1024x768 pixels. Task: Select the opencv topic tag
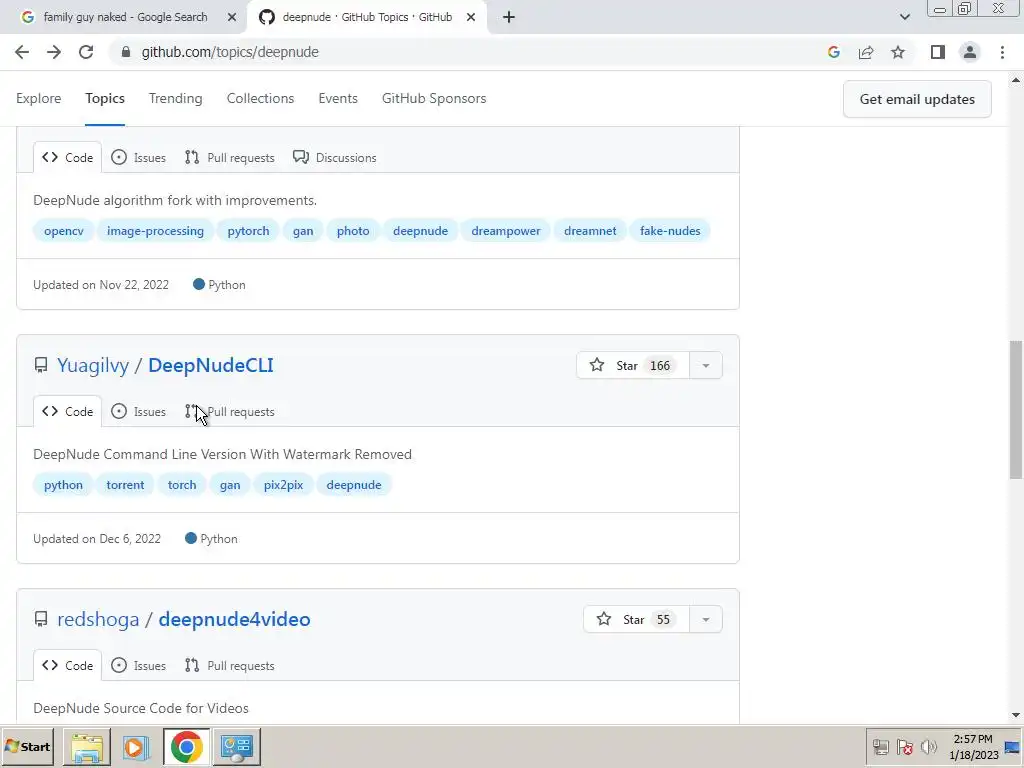pyautogui.click(x=64, y=231)
